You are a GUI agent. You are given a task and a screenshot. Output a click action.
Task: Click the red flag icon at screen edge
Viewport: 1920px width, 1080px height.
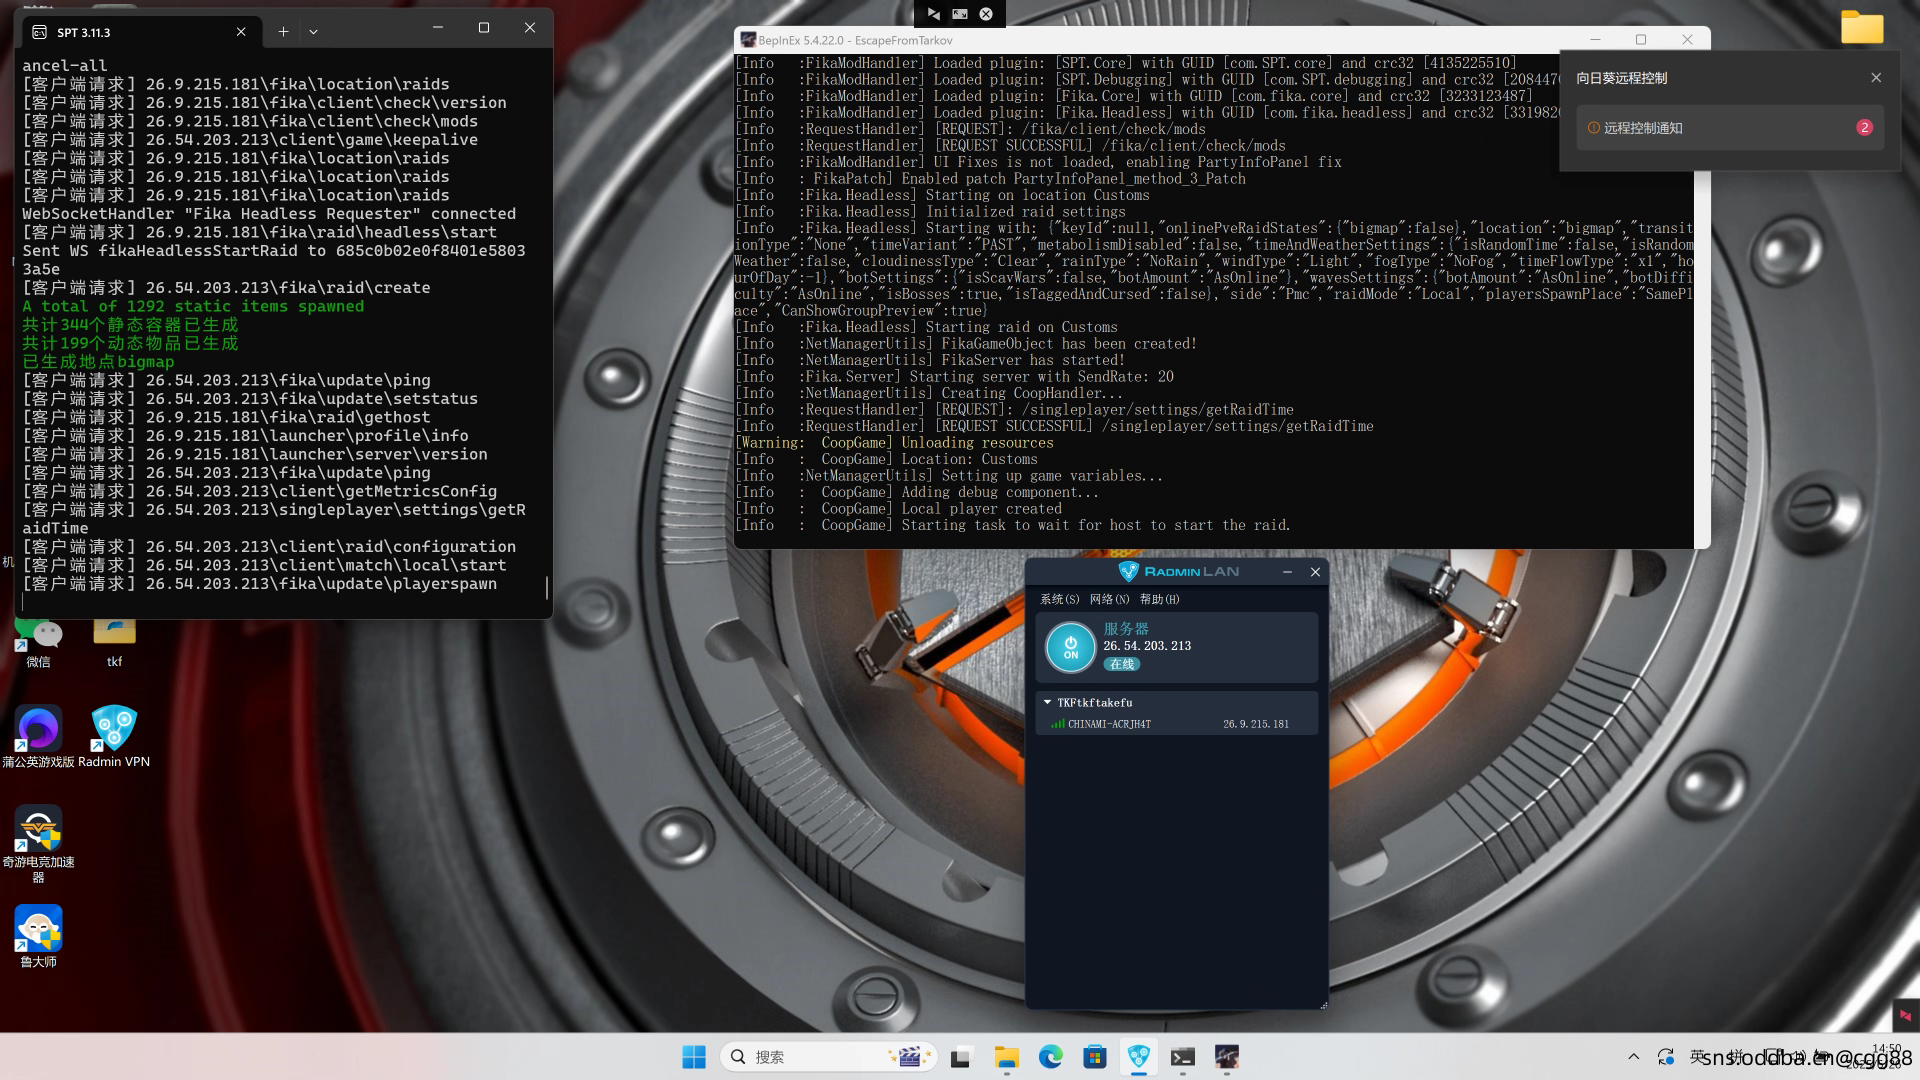pos(1906,1016)
